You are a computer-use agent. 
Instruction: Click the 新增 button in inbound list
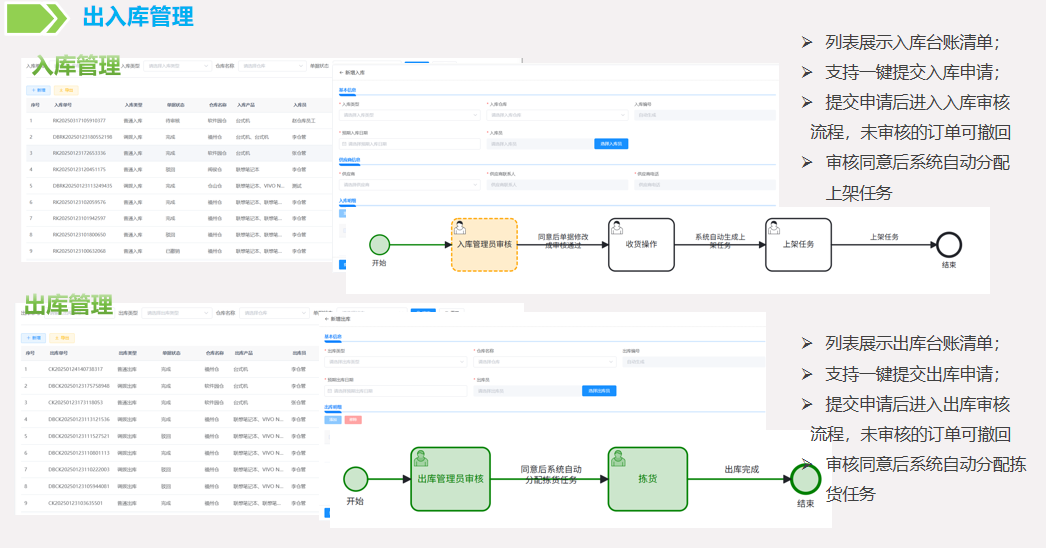click(38, 89)
